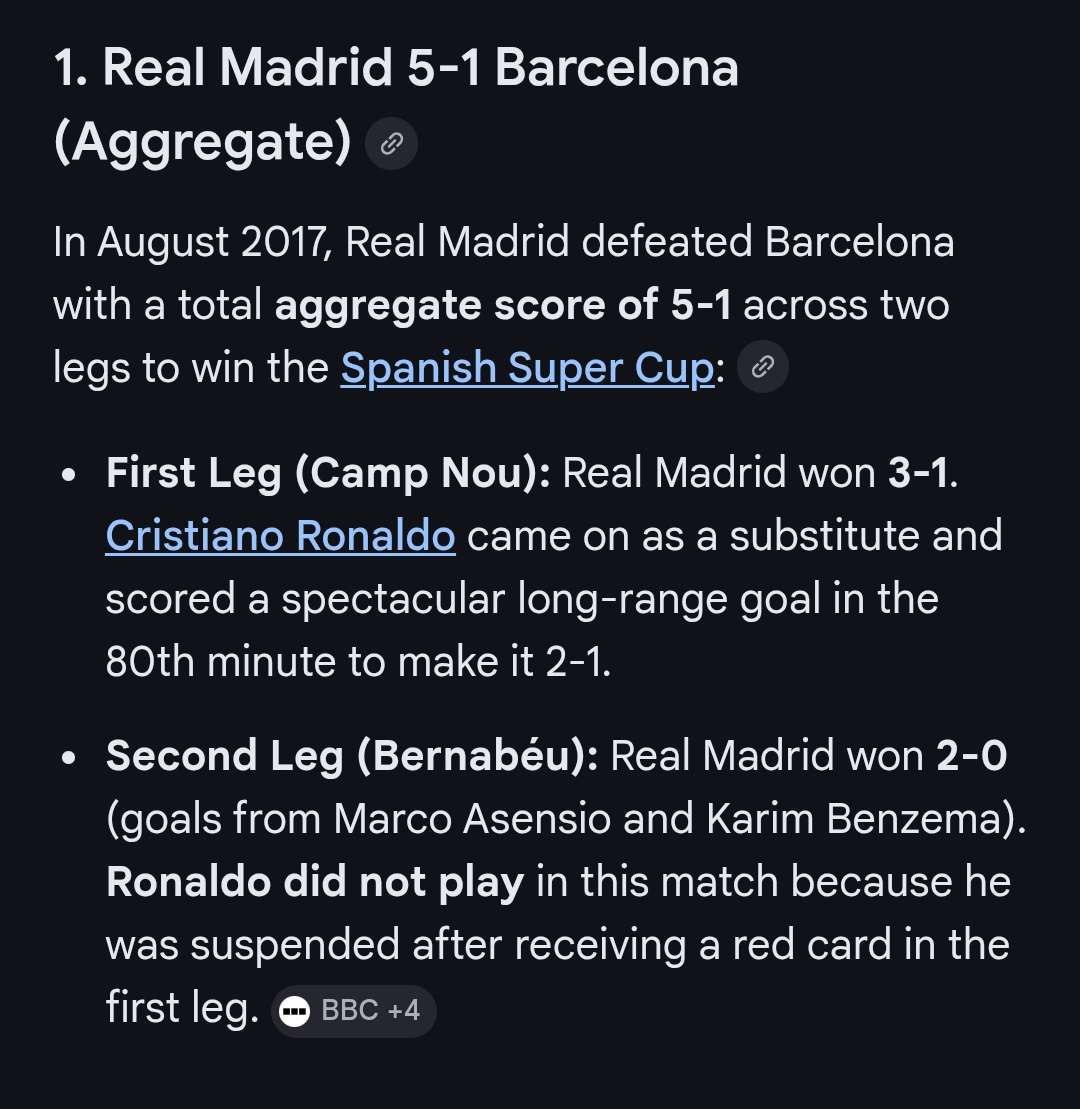This screenshot has height=1109, width=1080.
Task: Click the First Leg (Camp Nou) label
Action: (x=328, y=473)
